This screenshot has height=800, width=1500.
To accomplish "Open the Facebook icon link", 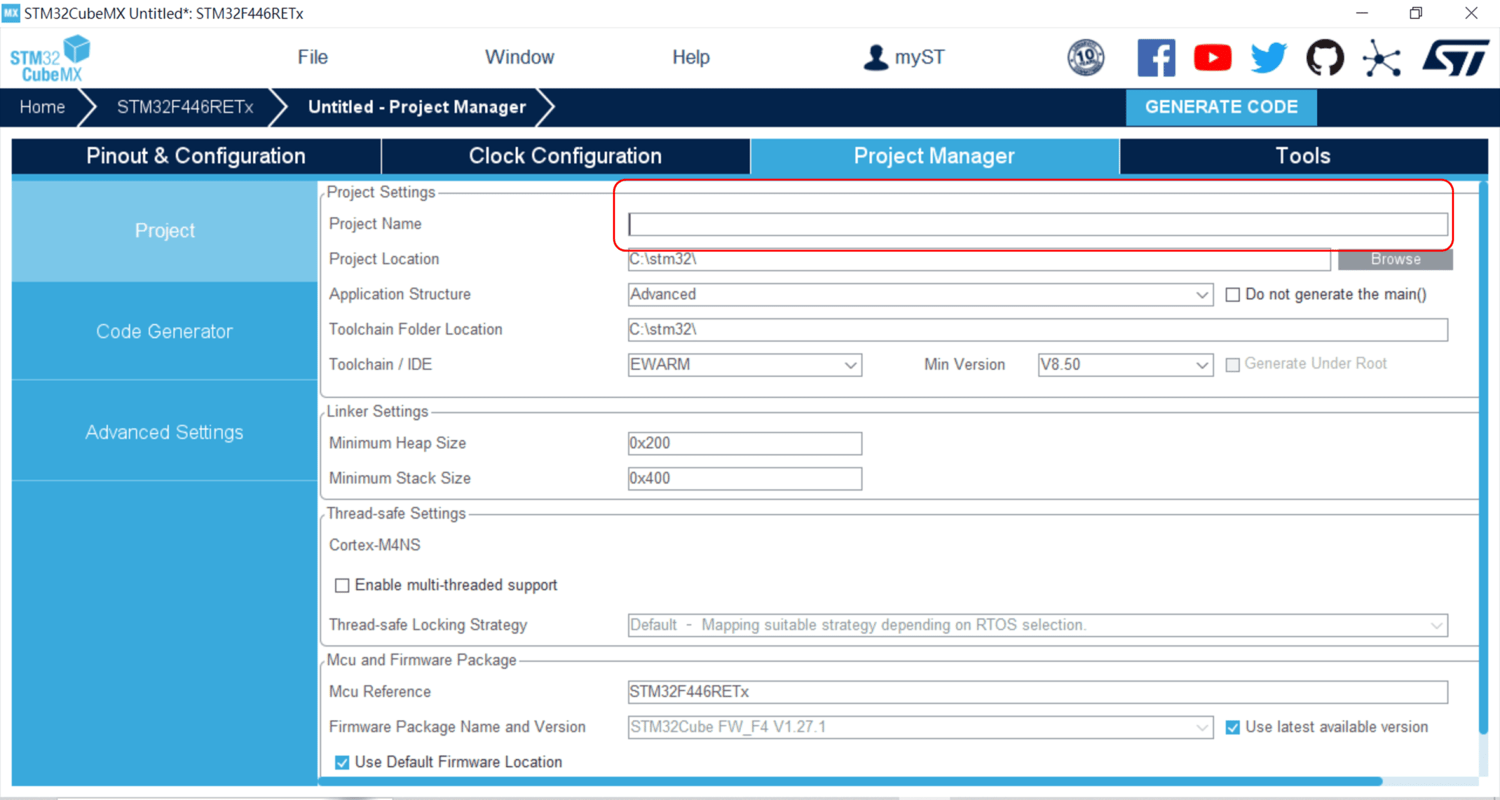I will pos(1156,57).
